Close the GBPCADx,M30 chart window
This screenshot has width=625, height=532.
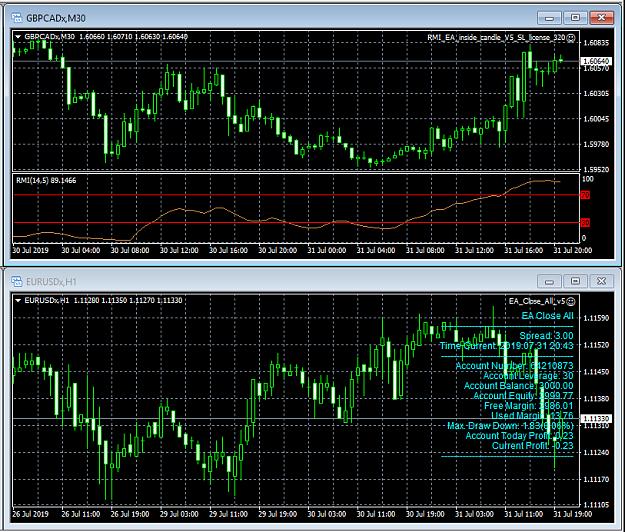[601, 18]
